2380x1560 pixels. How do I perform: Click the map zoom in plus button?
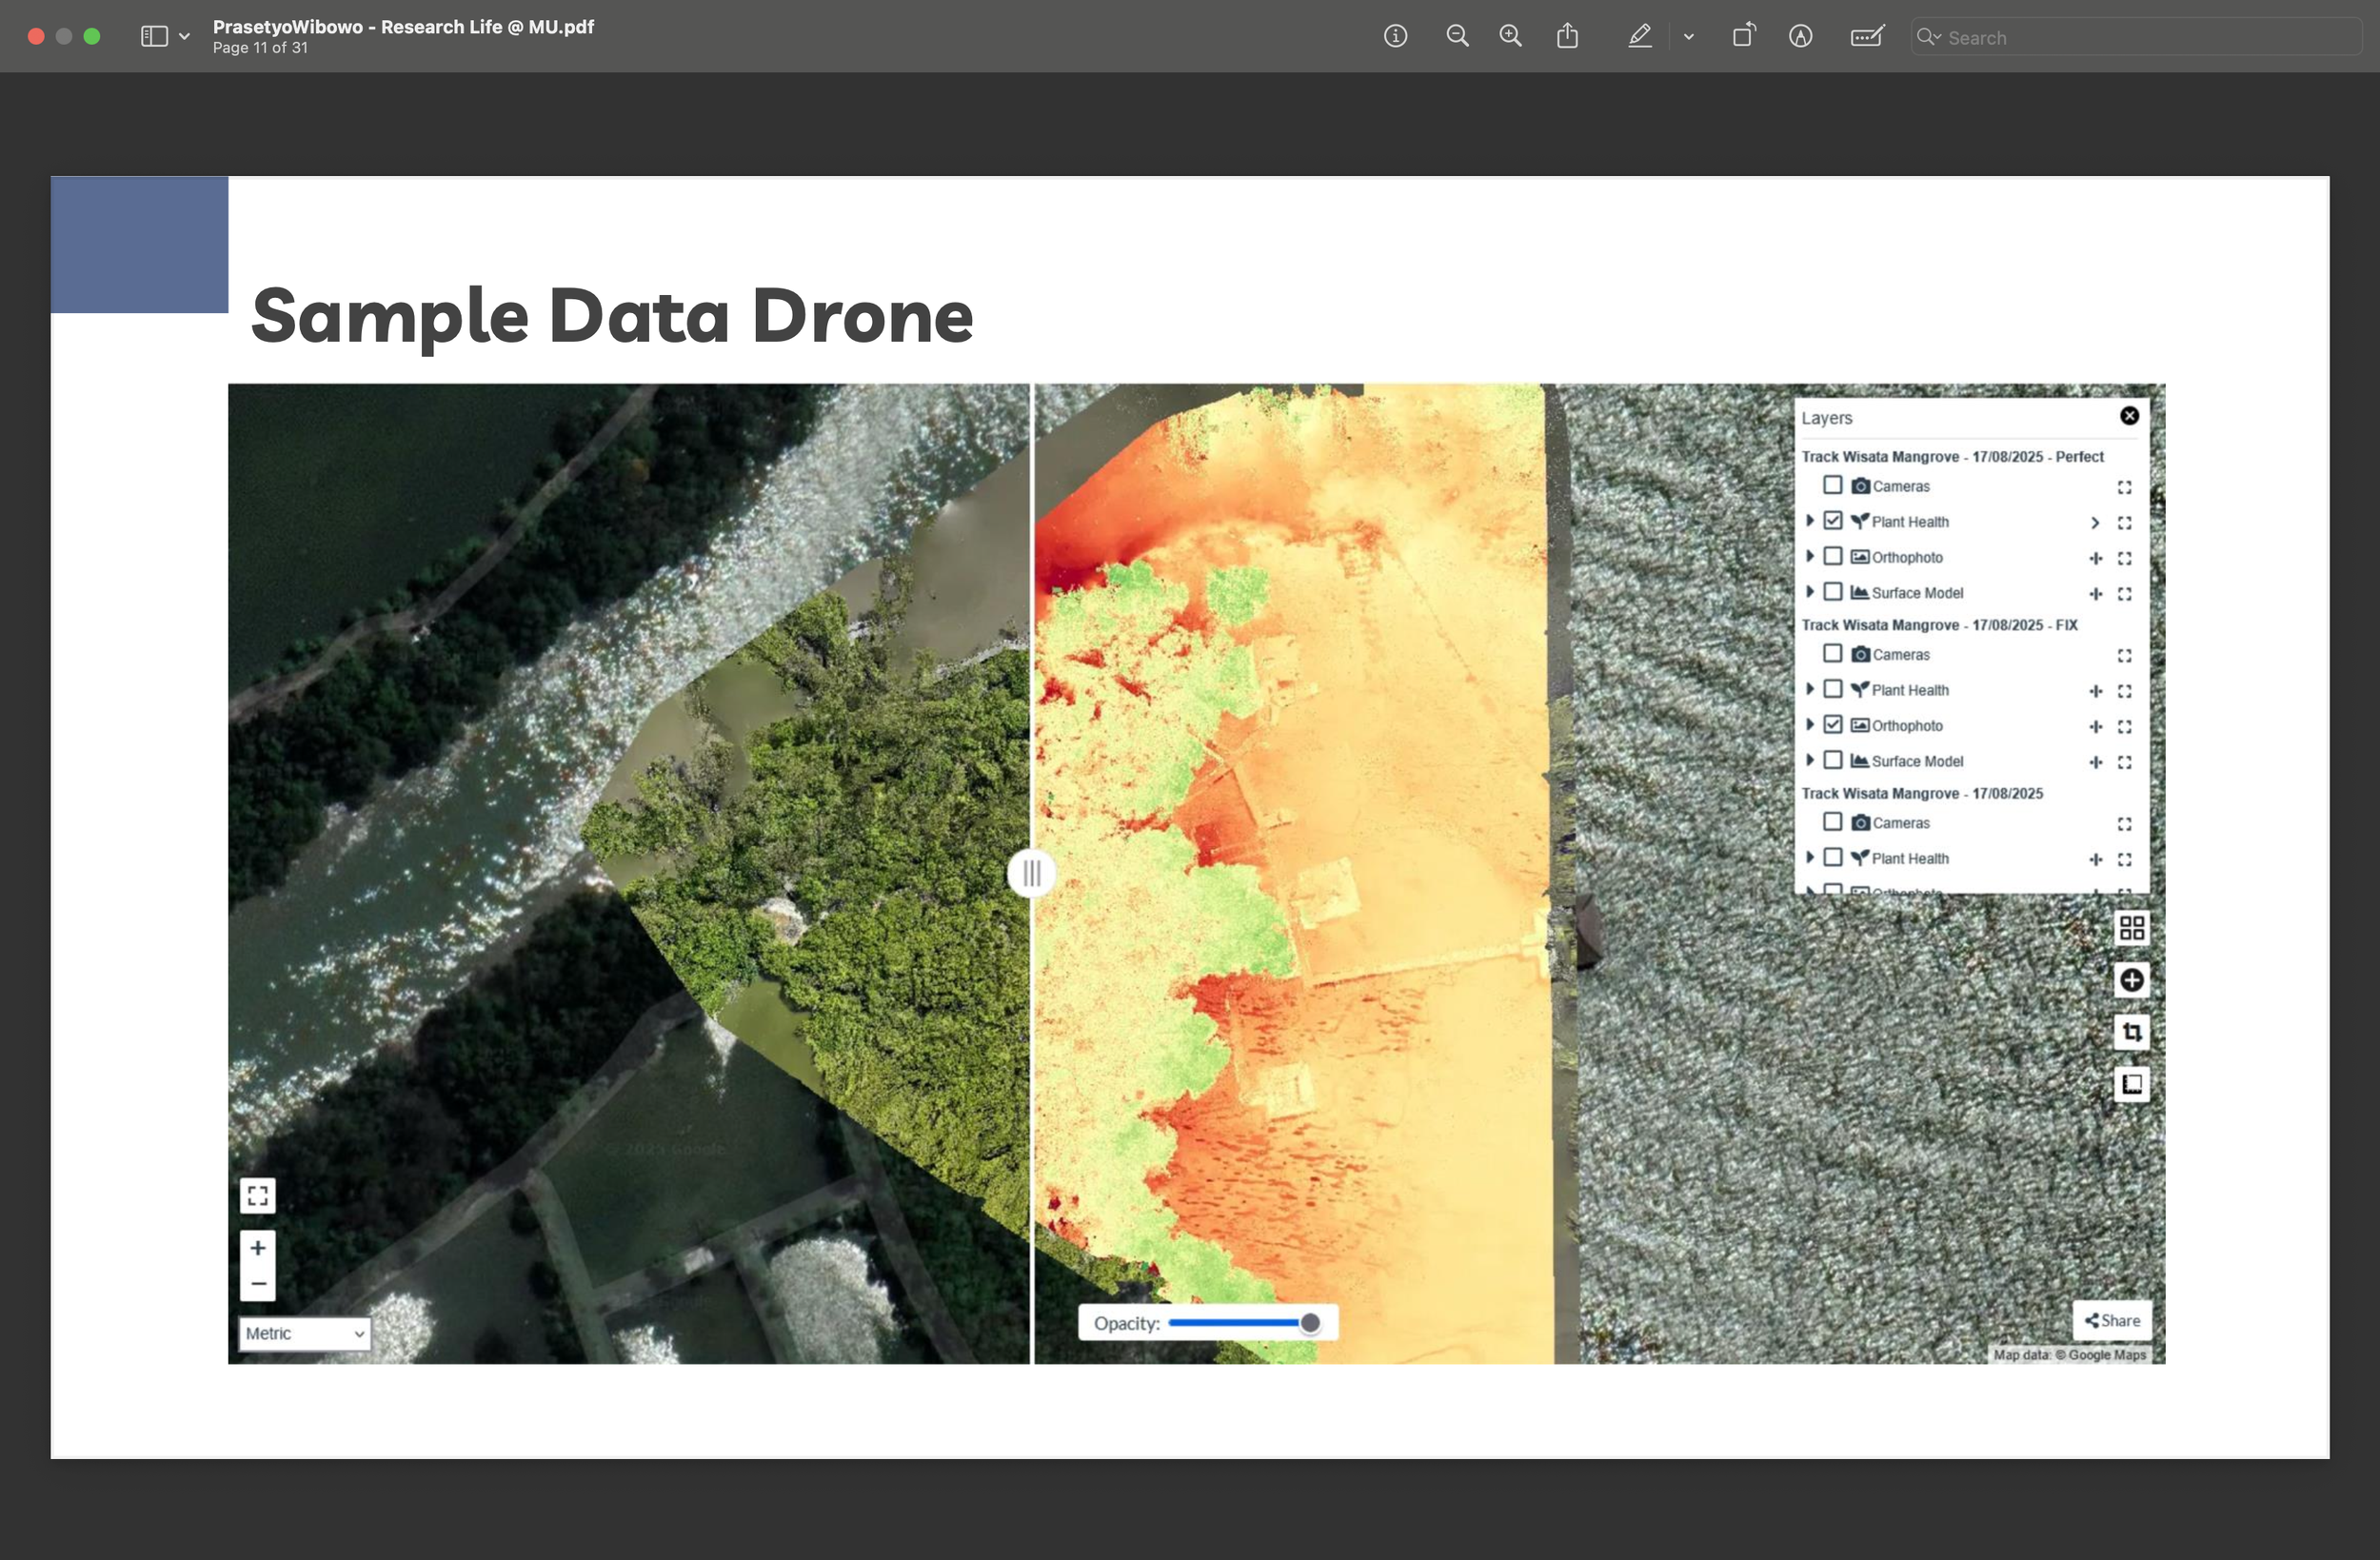pyautogui.click(x=258, y=1248)
